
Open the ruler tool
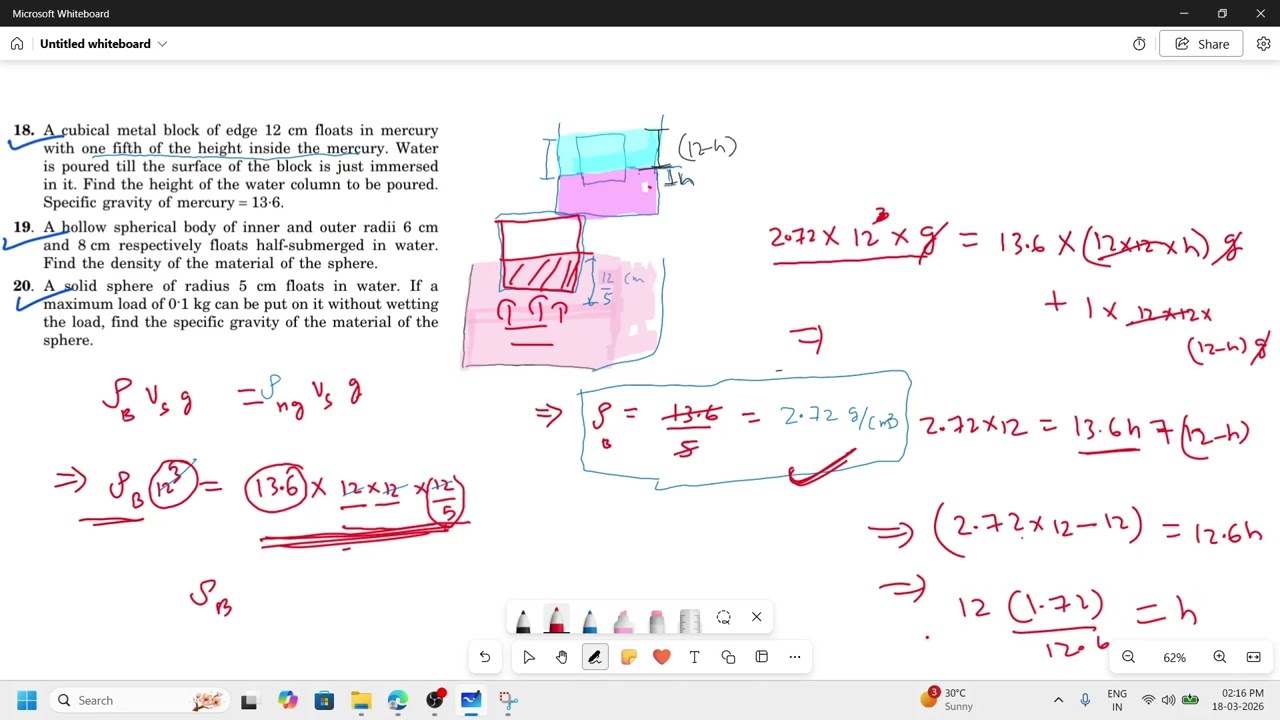[690, 620]
